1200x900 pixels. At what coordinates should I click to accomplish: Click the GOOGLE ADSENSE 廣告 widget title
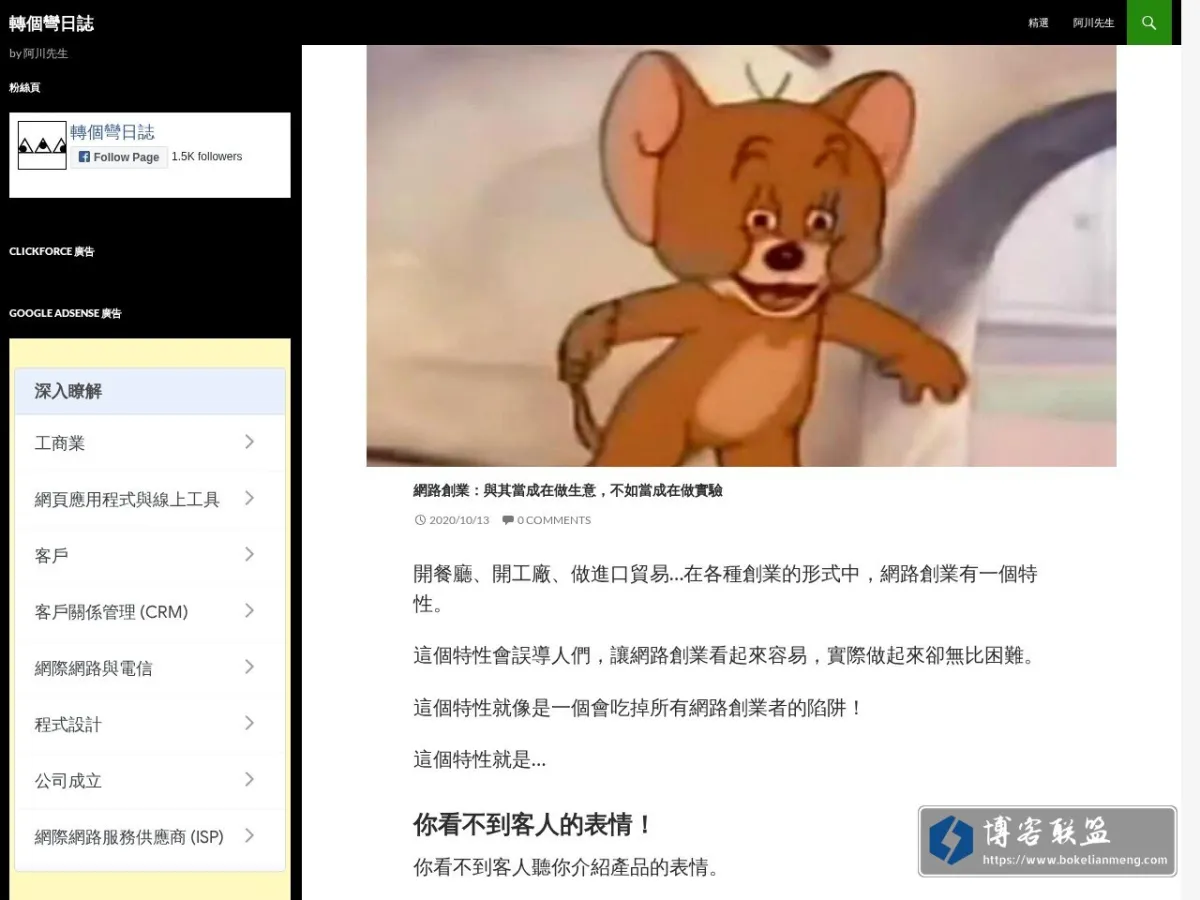[65, 313]
